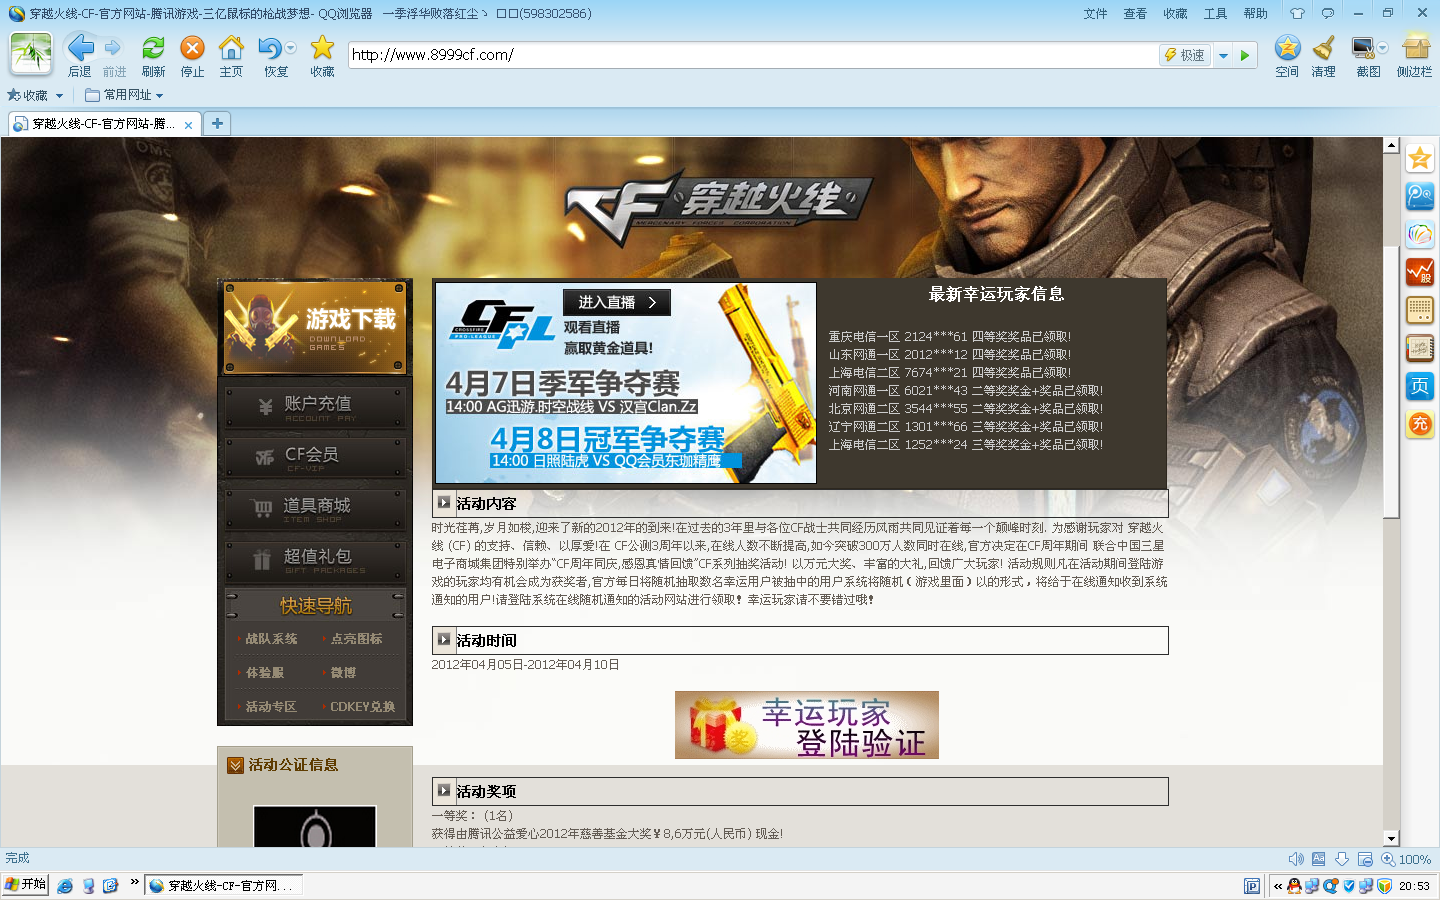Click the 100% zoom control

(1406, 859)
